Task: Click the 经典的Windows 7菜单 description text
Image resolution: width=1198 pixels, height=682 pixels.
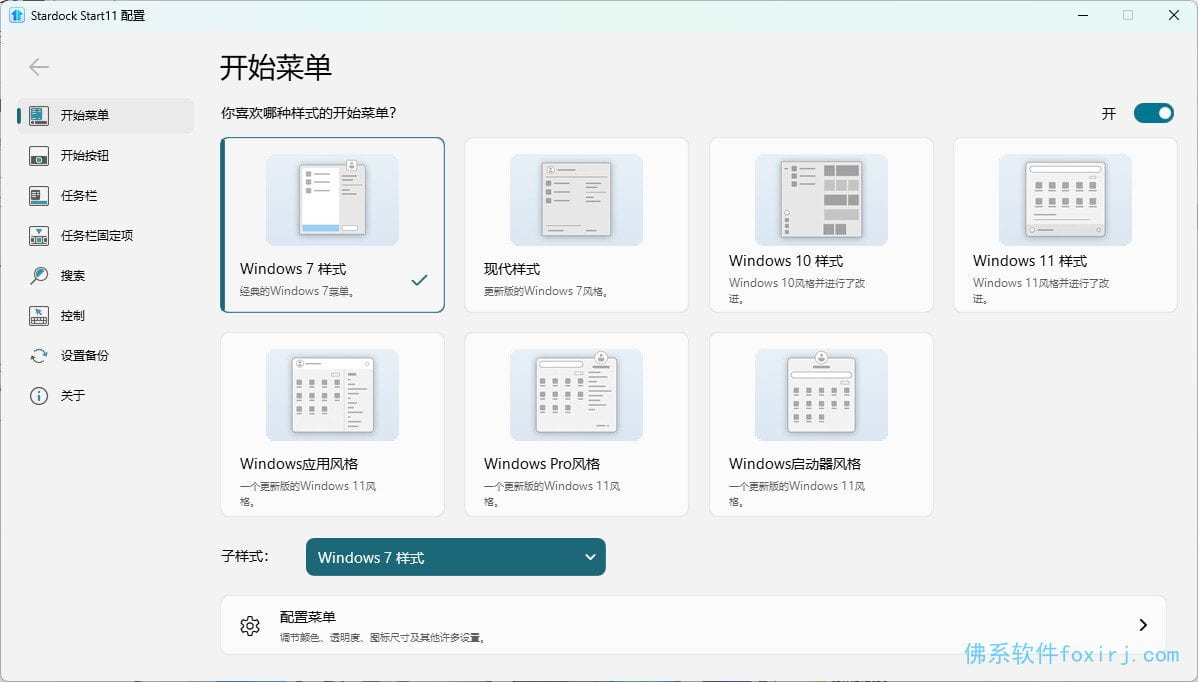Action: (x=296, y=291)
